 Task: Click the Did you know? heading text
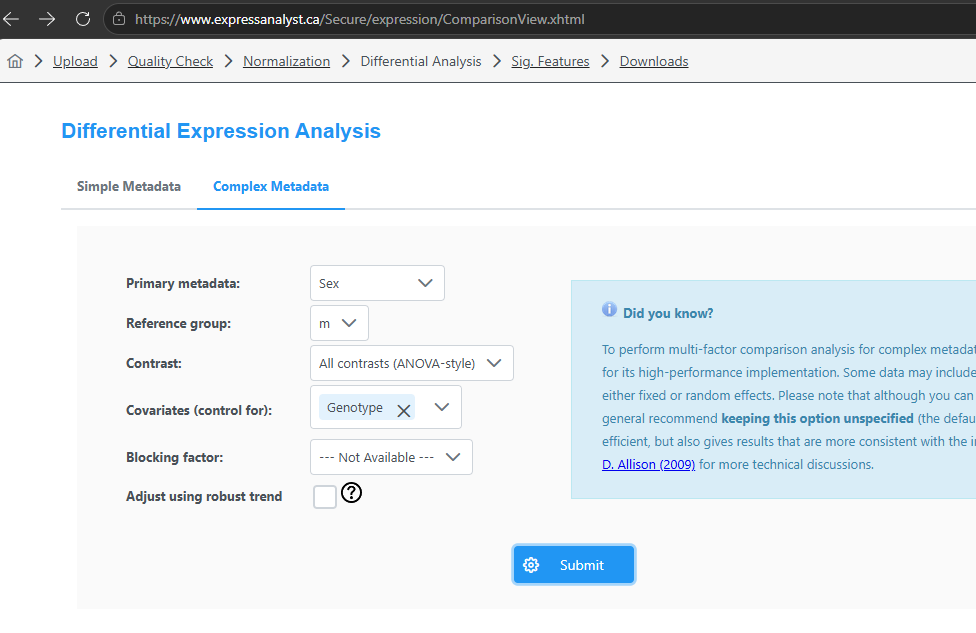pos(668,313)
